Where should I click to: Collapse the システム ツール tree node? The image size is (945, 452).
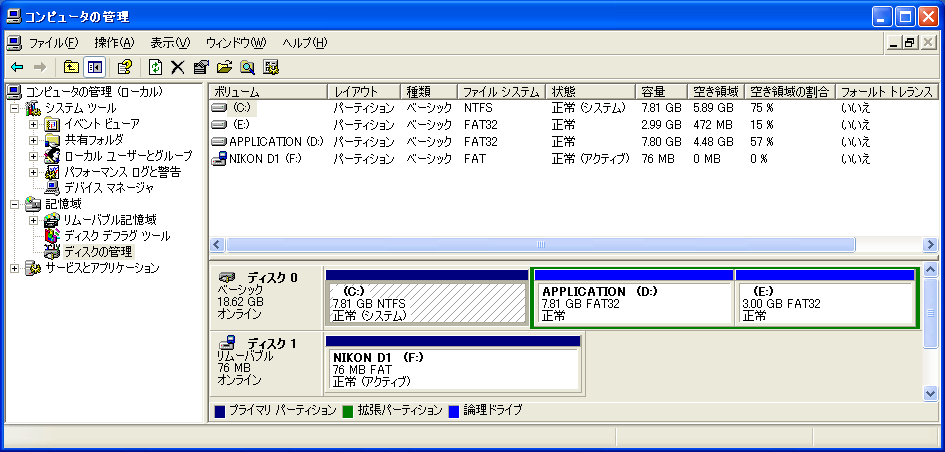tap(16, 108)
